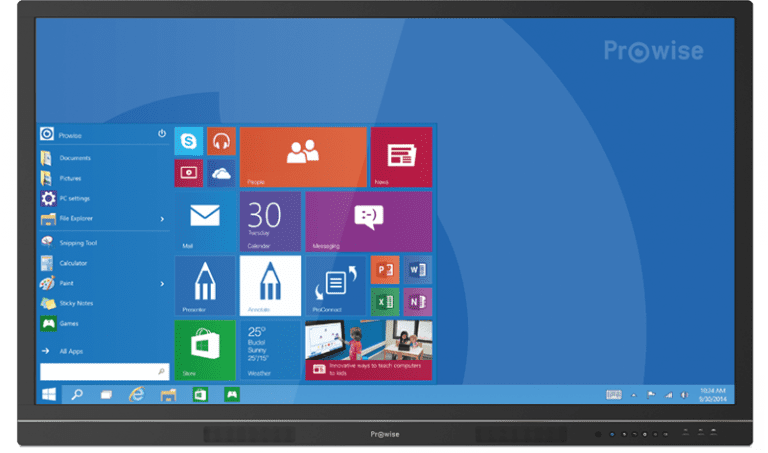Open the OneDrive cloud tile

click(221, 173)
